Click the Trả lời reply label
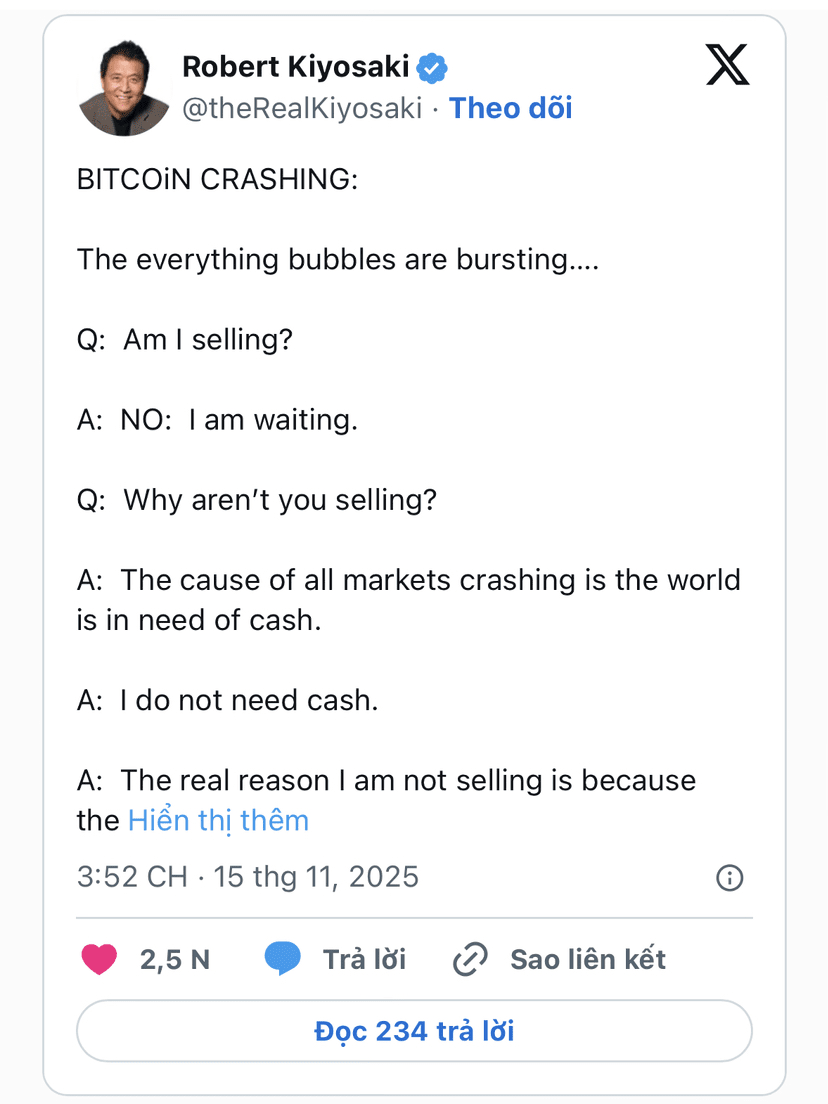828x1104 pixels. [x=364, y=959]
